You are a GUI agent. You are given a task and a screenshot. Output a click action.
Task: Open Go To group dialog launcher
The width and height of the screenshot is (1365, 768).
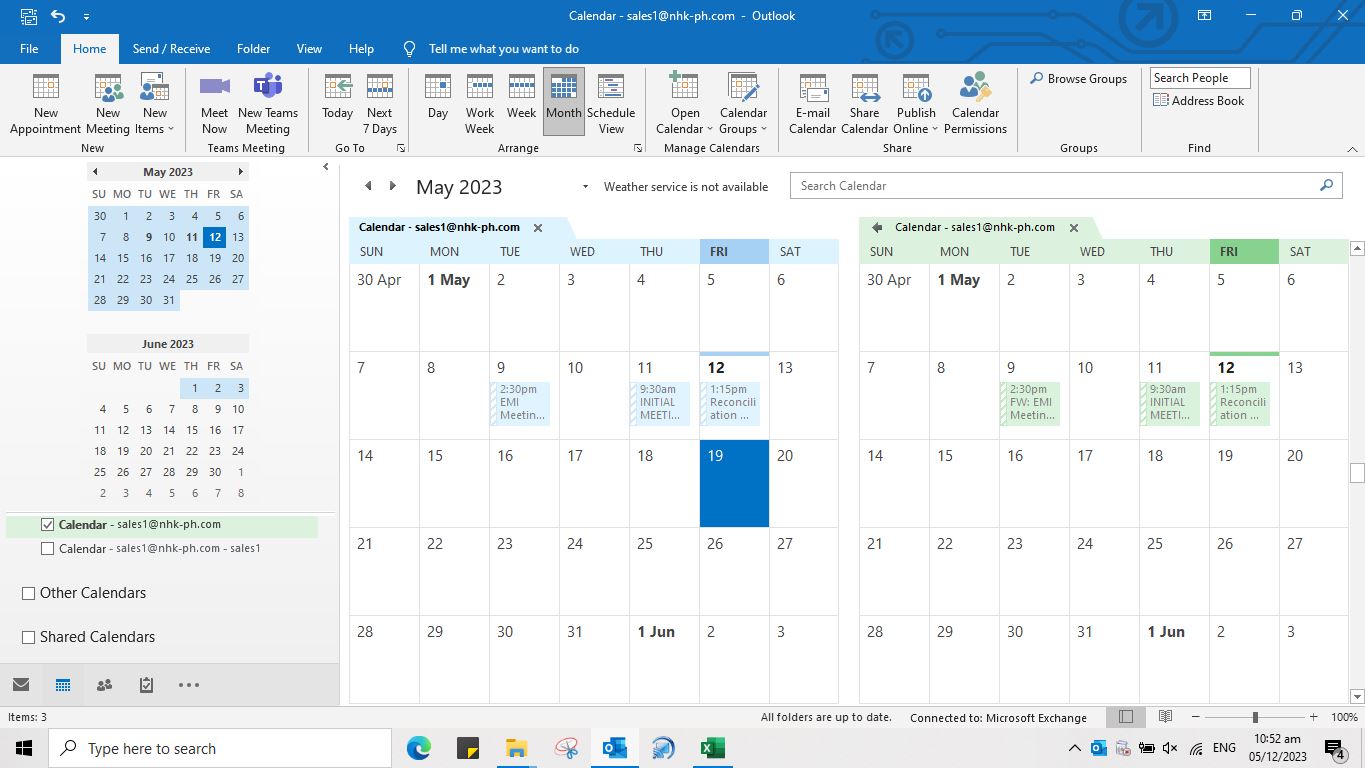(x=402, y=148)
